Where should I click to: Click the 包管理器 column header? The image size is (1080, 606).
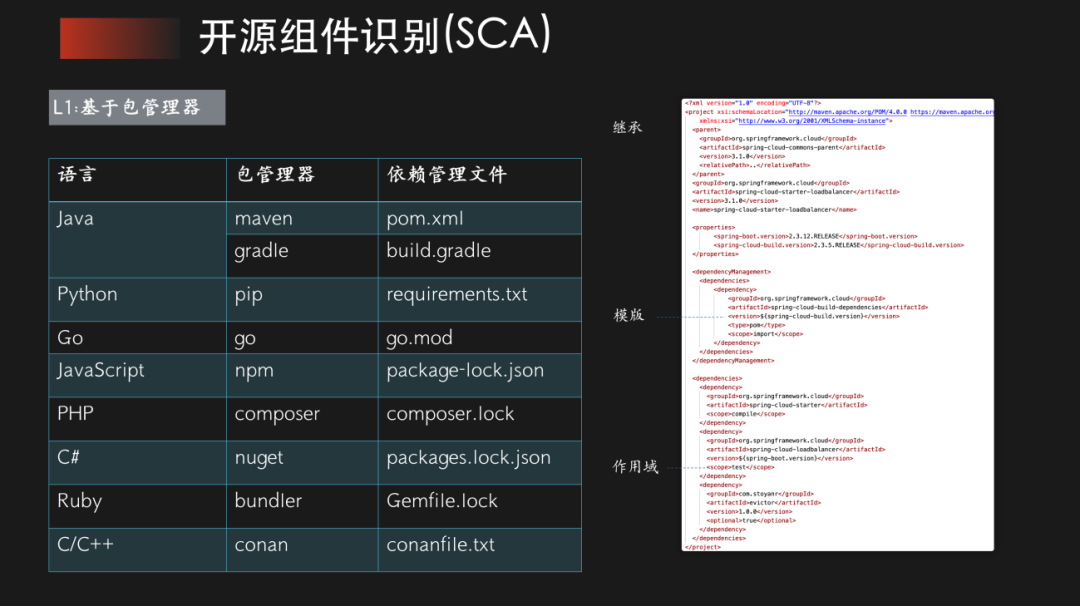(x=302, y=180)
